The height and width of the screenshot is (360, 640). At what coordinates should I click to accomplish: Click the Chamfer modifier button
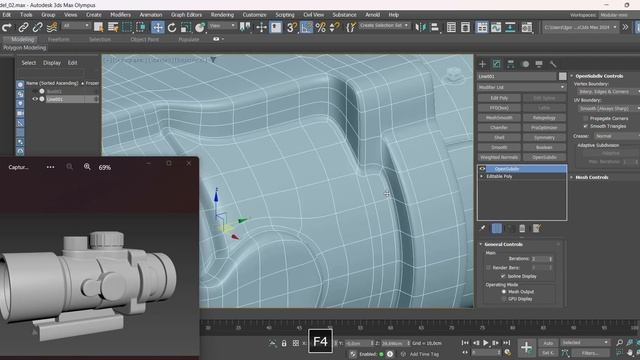pos(499,127)
